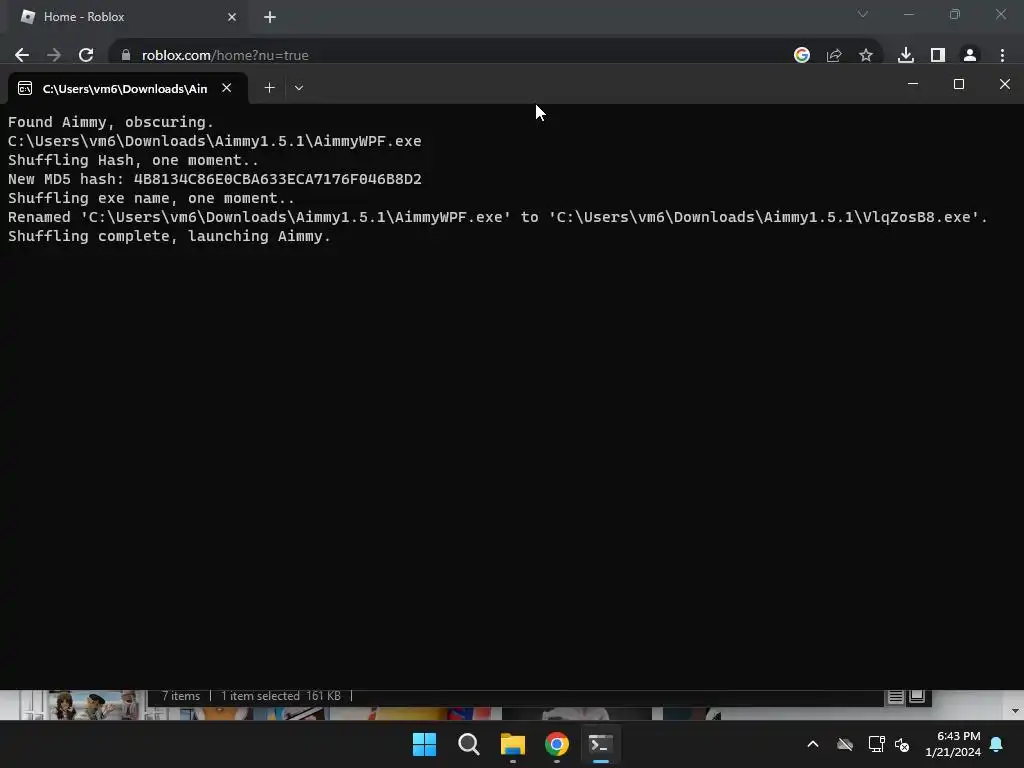Image resolution: width=1024 pixels, height=768 pixels.
Task: Open a new Chrome tab
Action: (x=270, y=17)
